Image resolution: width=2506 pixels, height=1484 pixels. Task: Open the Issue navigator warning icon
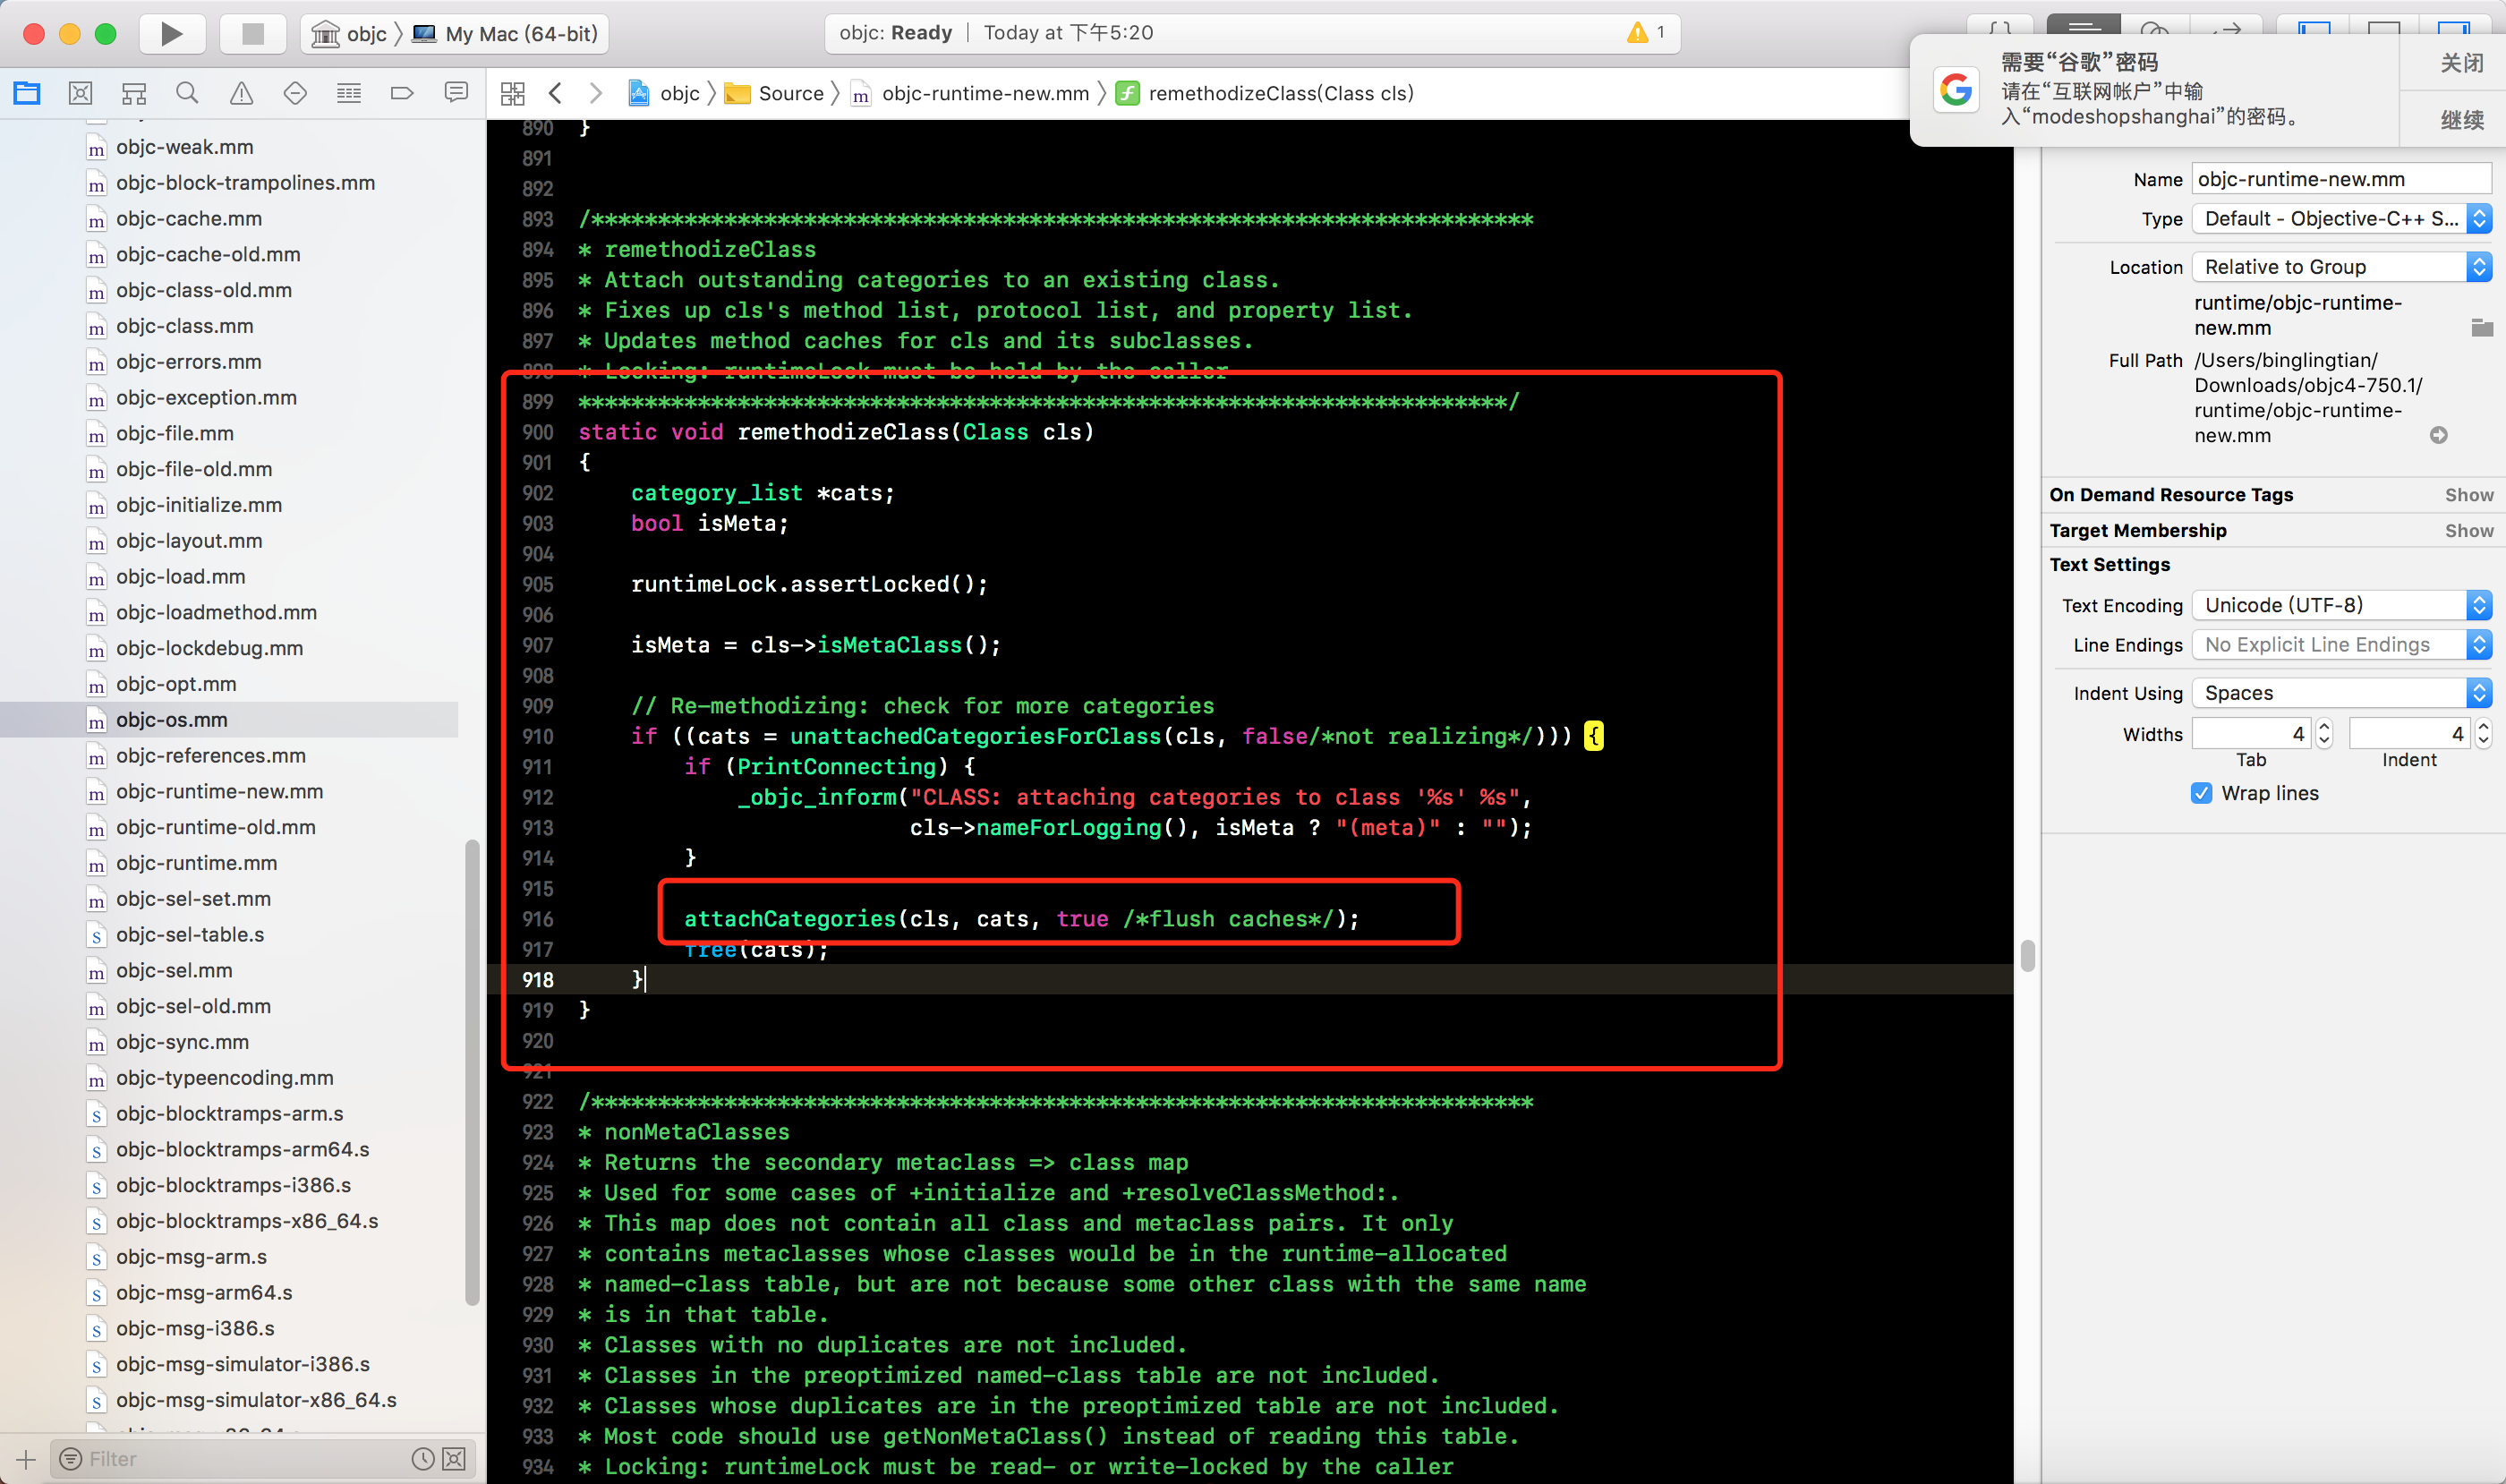241,93
